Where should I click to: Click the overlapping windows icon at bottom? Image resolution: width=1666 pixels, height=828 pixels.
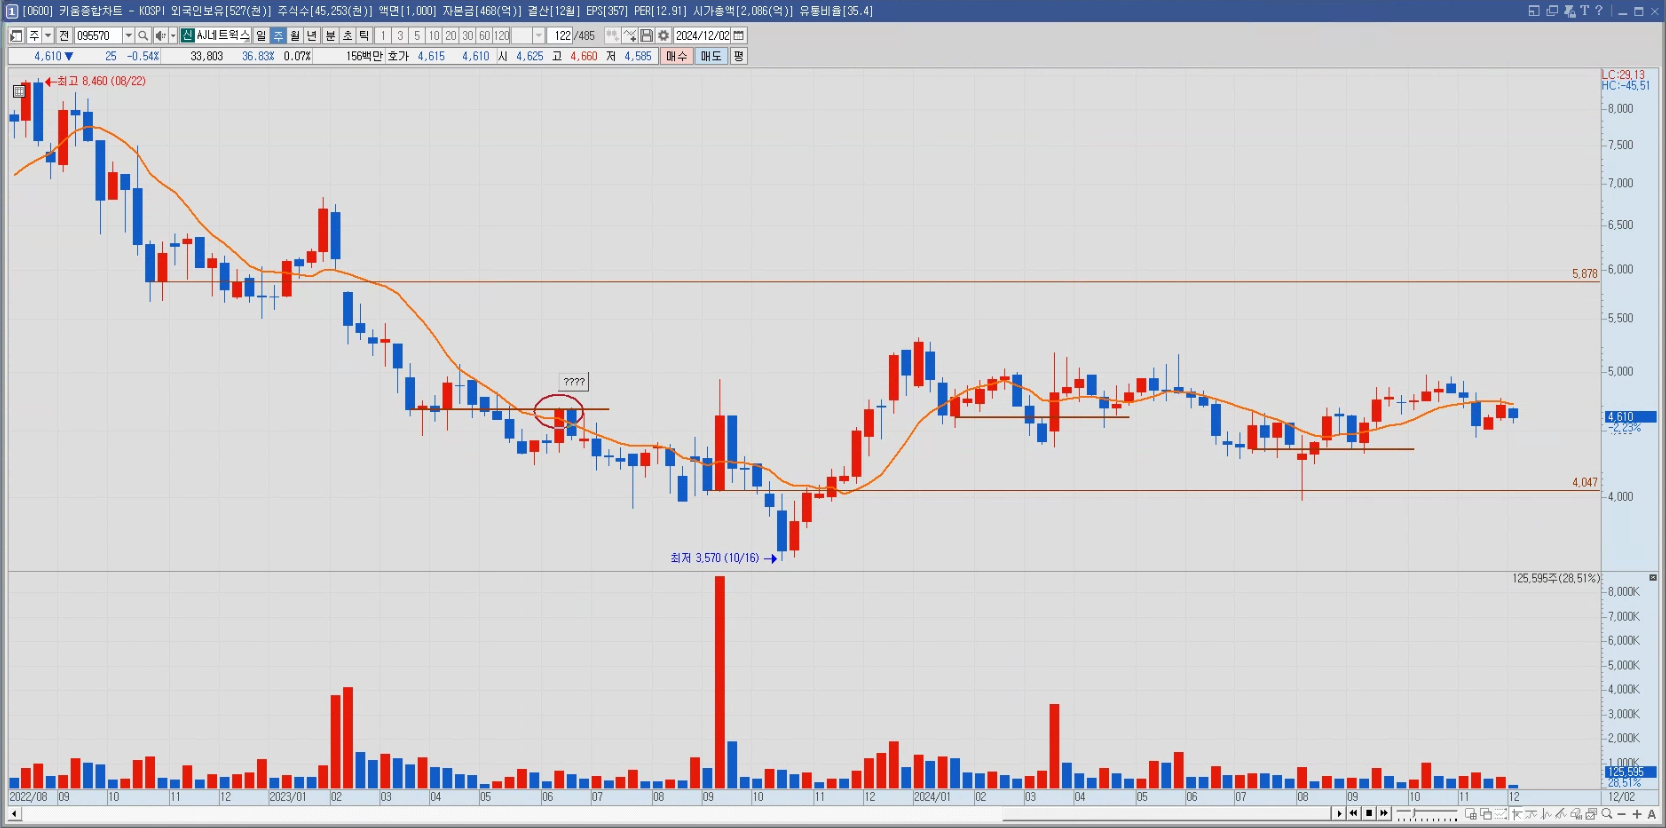[1487, 814]
